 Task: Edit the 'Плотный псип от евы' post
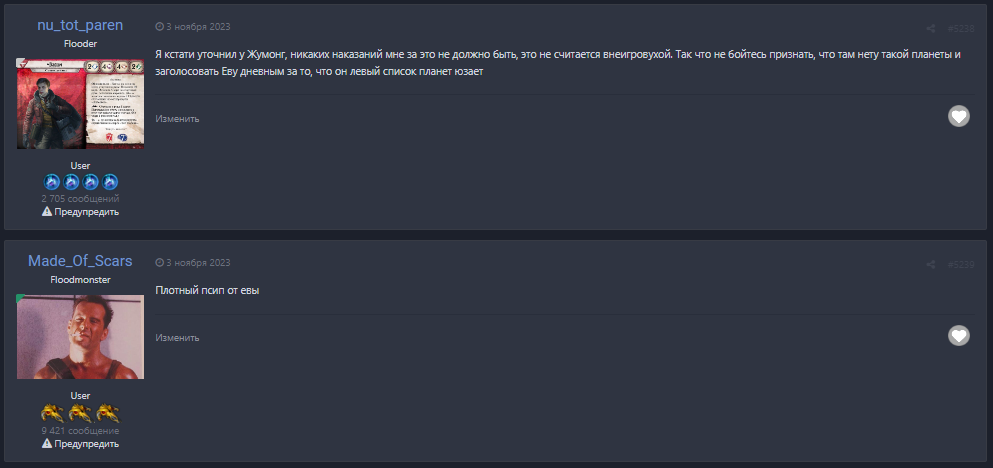tap(177, 338)
